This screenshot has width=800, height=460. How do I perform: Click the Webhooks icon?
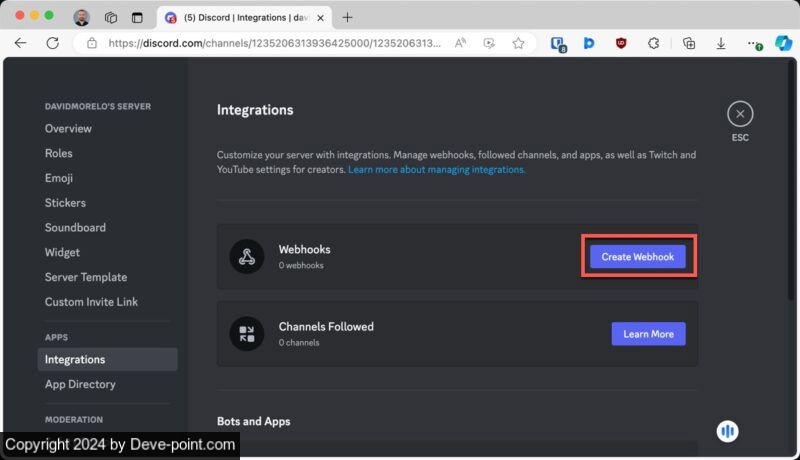coord(246,257)
